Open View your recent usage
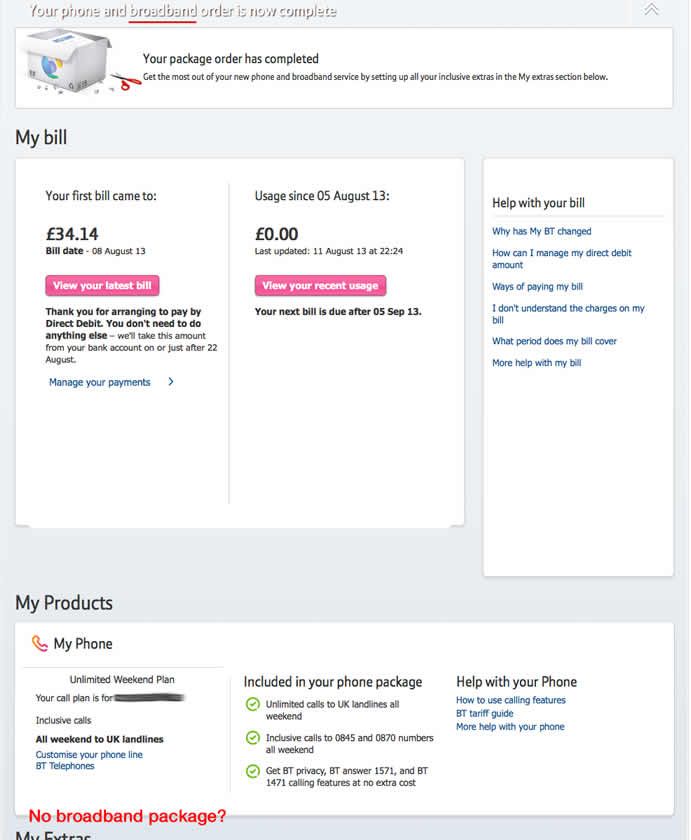Viewport: 691px width, 840px height. (x=320, y=286)
